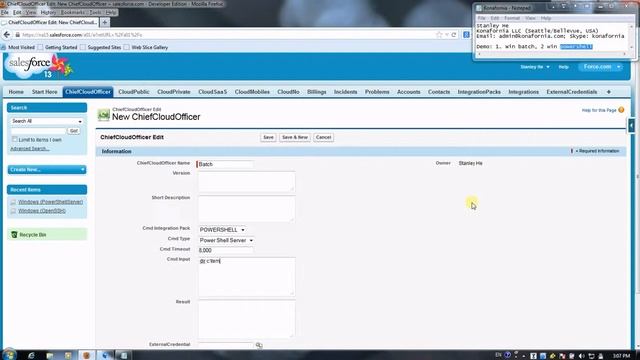Collapse the sidebar using the handle
The image size is (640, 360).
point(631,125)
